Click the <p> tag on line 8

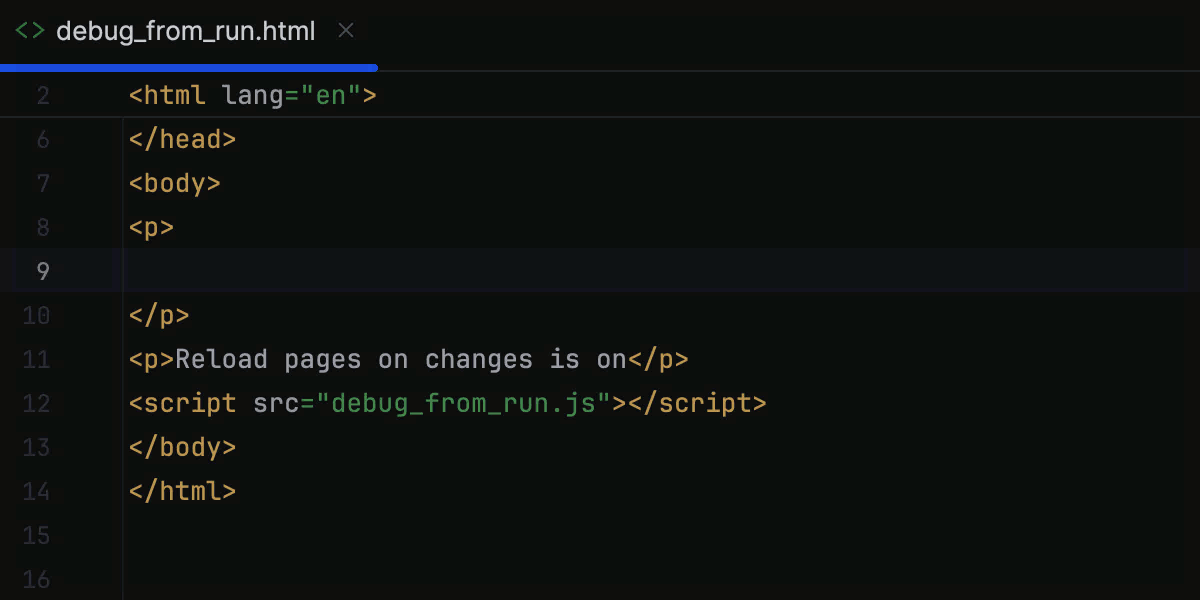pyautogui.click(x=150, y=227)
